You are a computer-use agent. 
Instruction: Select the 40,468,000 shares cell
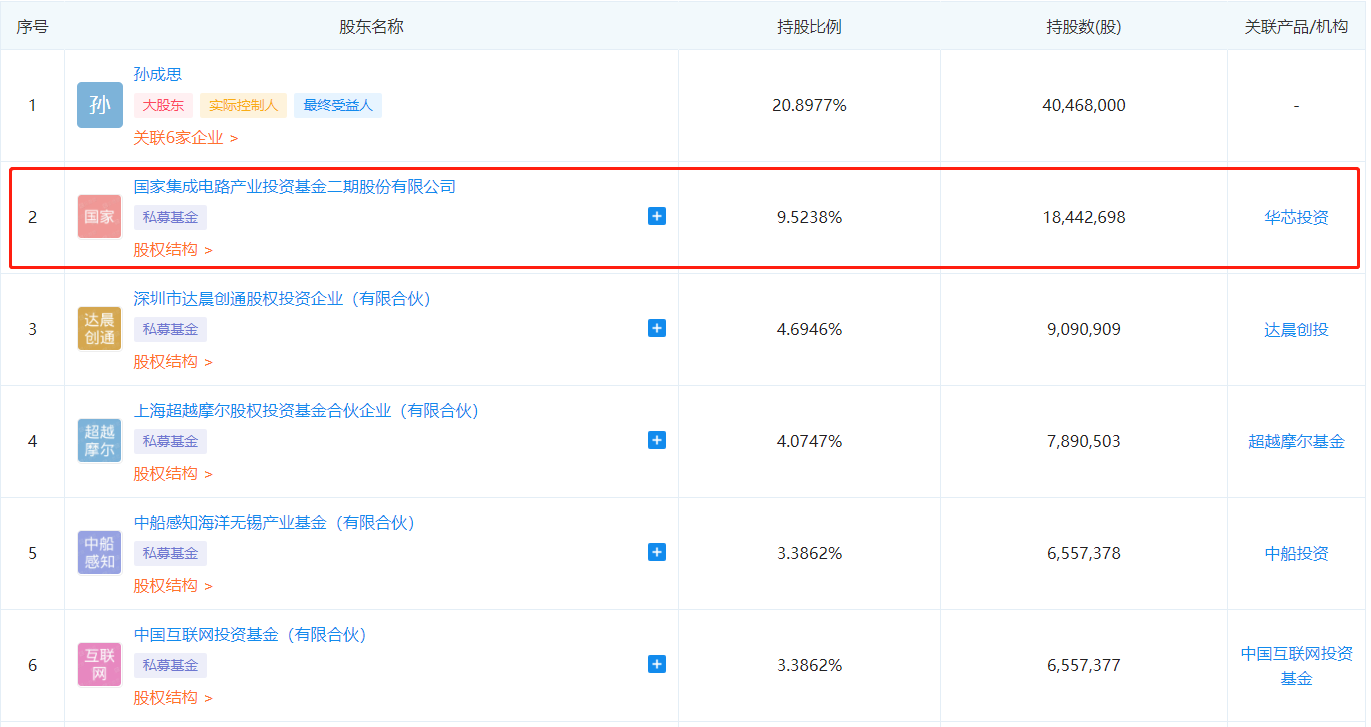(1084, 105)
